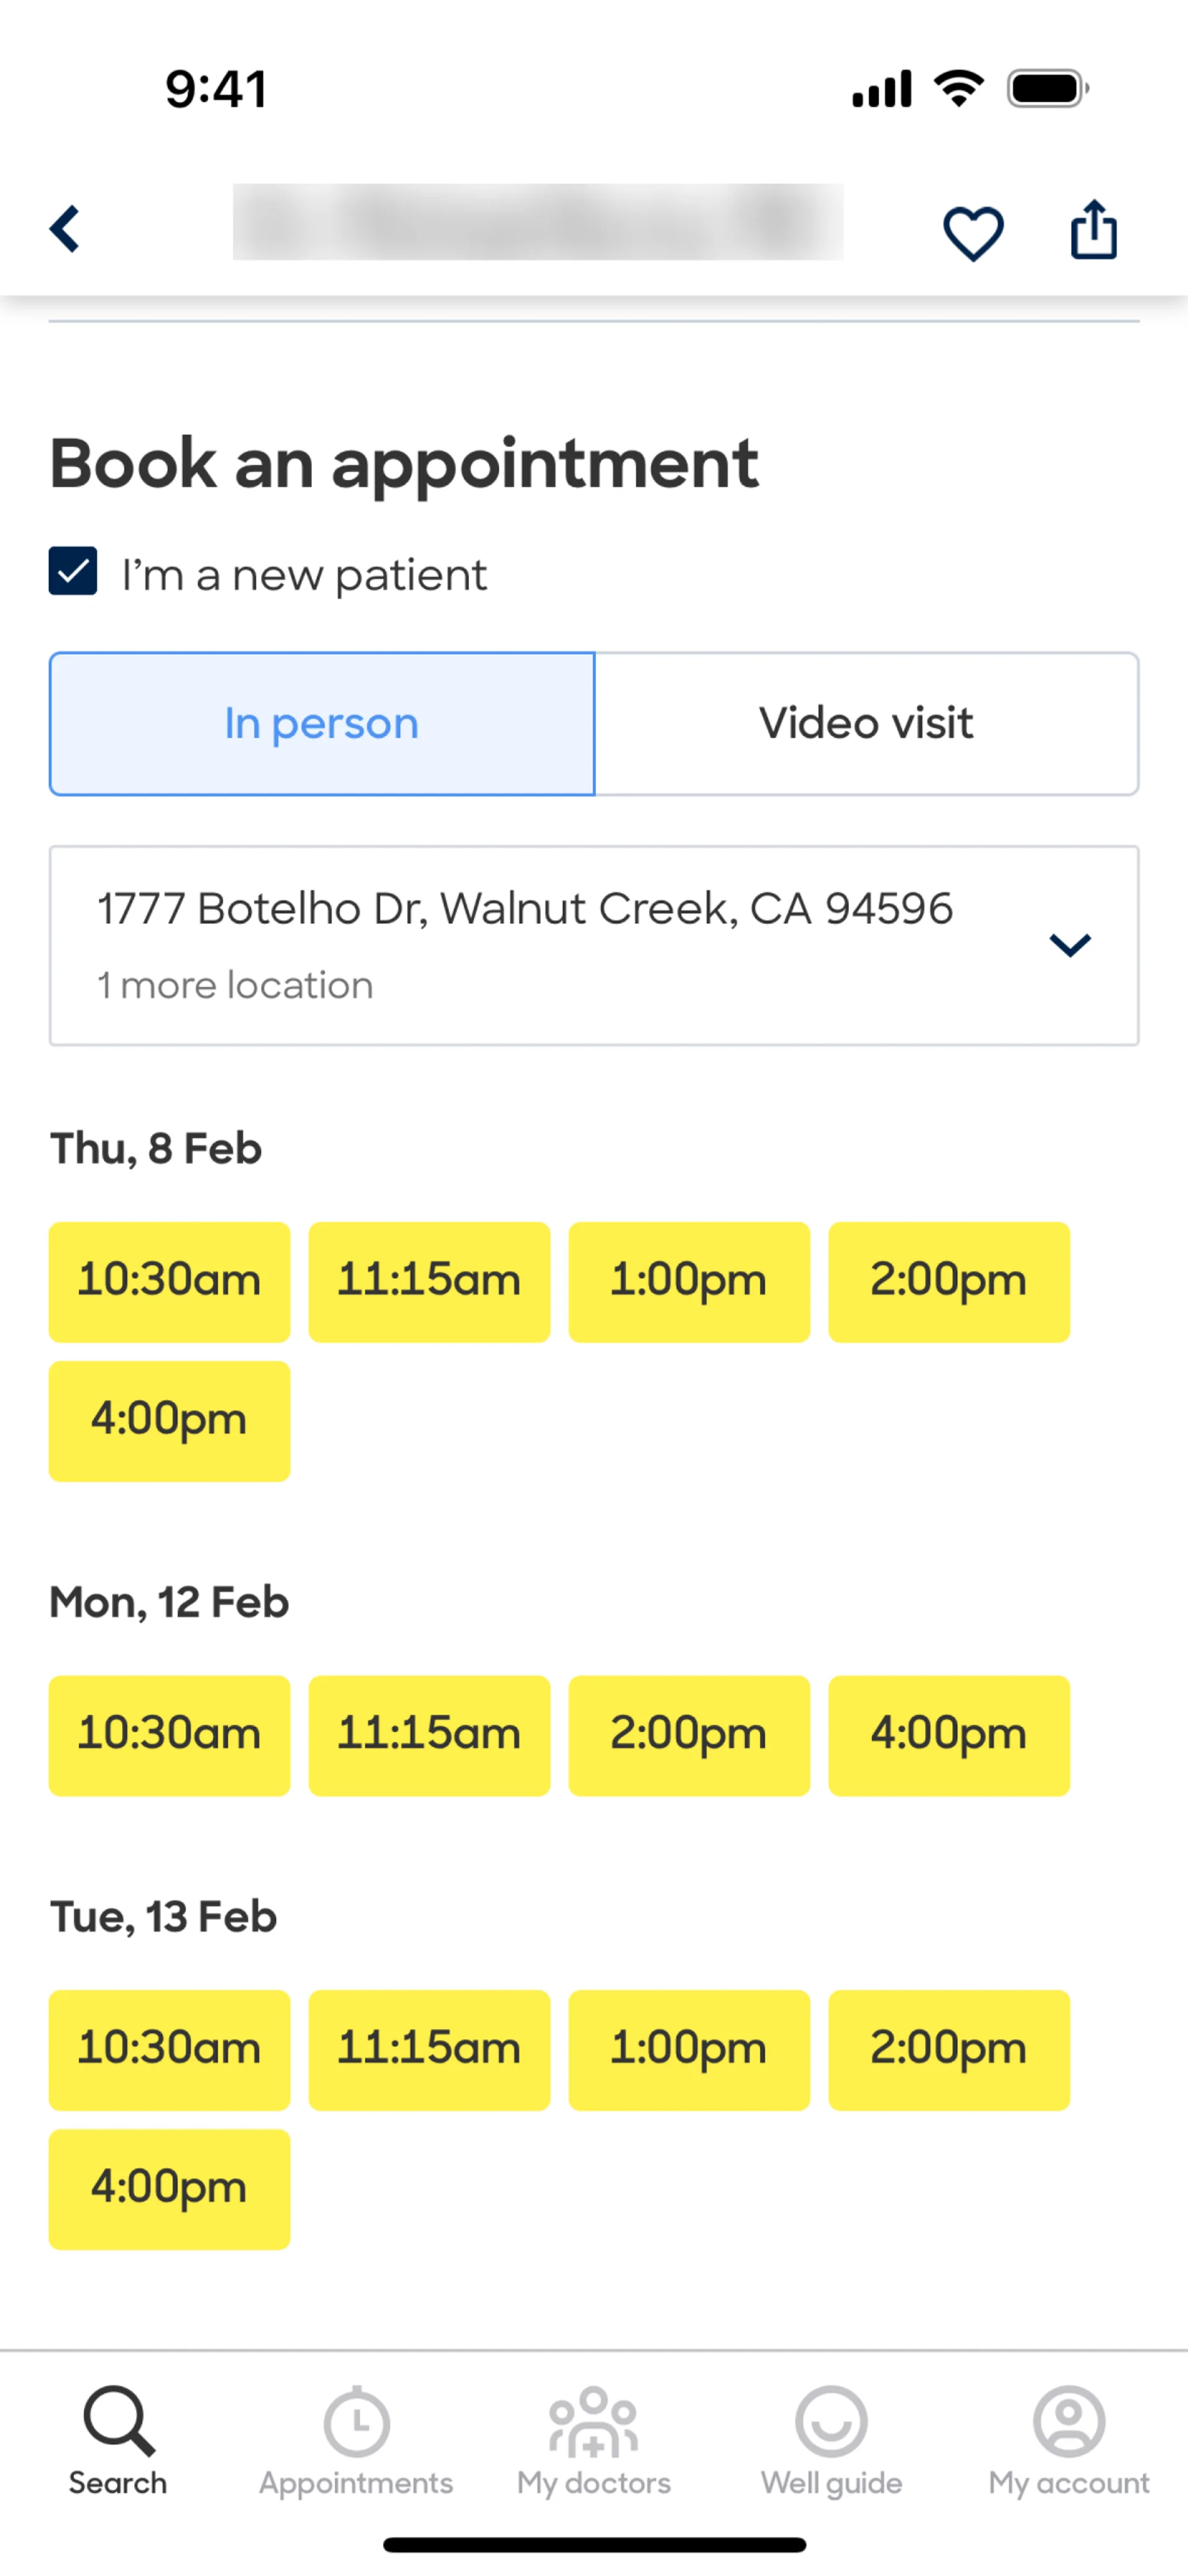Choose 11:15am on Mon, 12 Feb

[x=429, y=1735]
